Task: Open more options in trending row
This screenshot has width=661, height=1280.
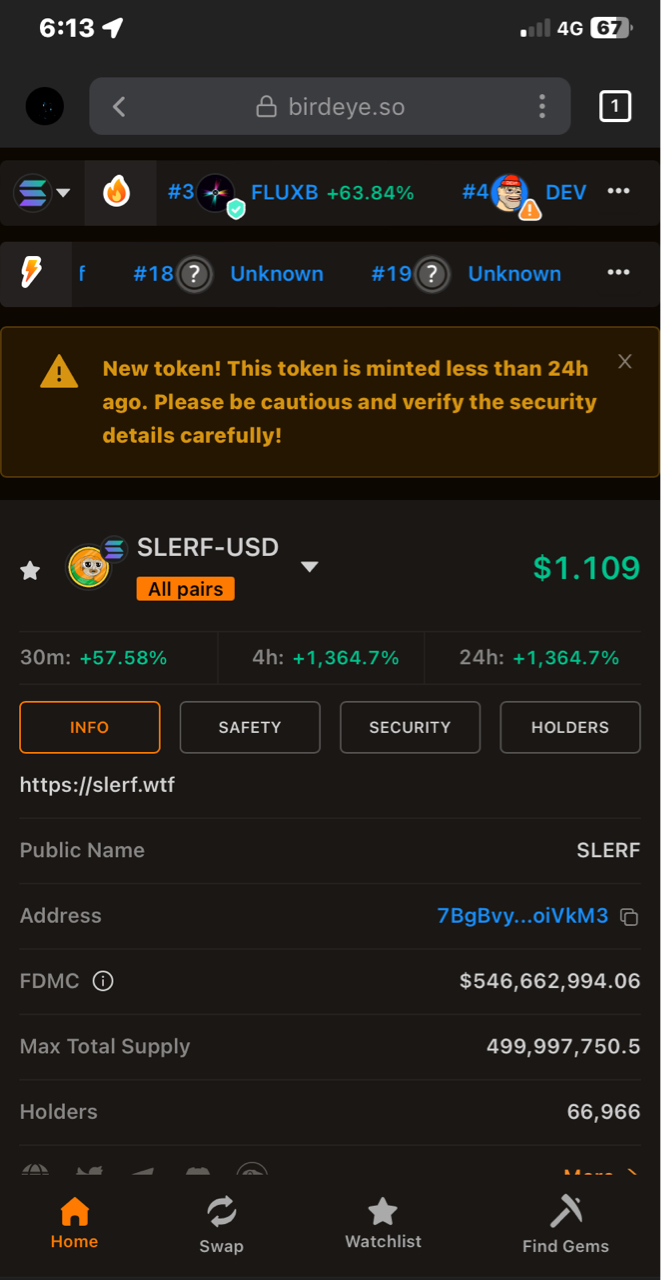Action: pyautogui.click(x=619, y=191)
